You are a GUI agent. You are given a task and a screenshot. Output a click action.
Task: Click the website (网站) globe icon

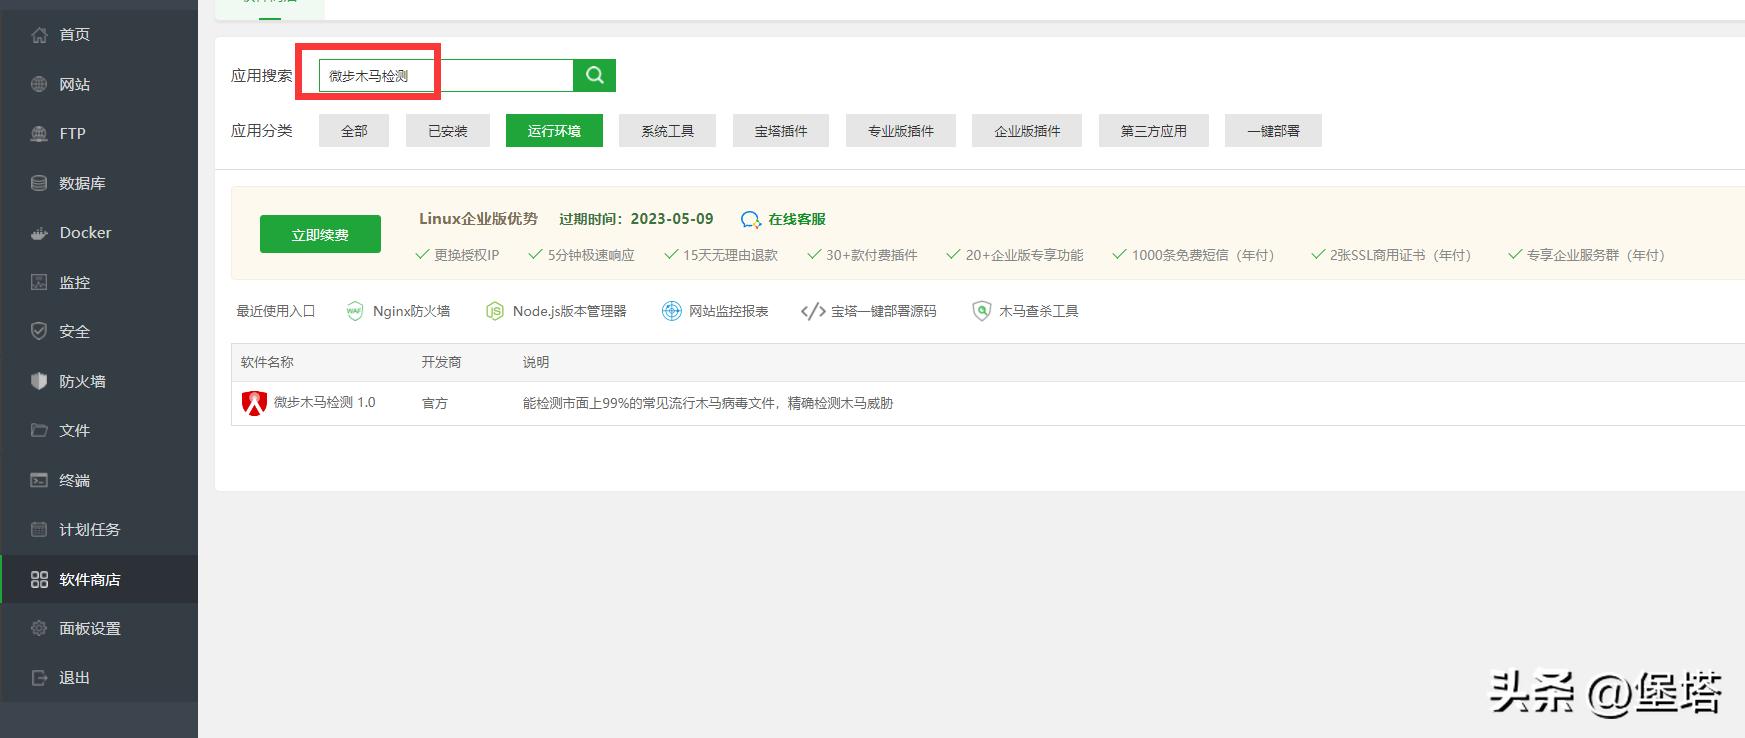click(39, 85)
